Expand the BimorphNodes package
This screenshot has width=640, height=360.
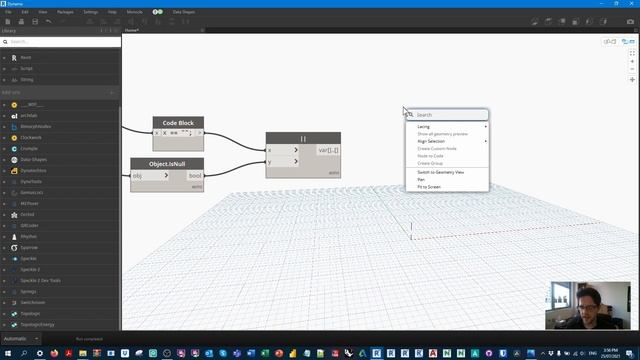(4, 127)
